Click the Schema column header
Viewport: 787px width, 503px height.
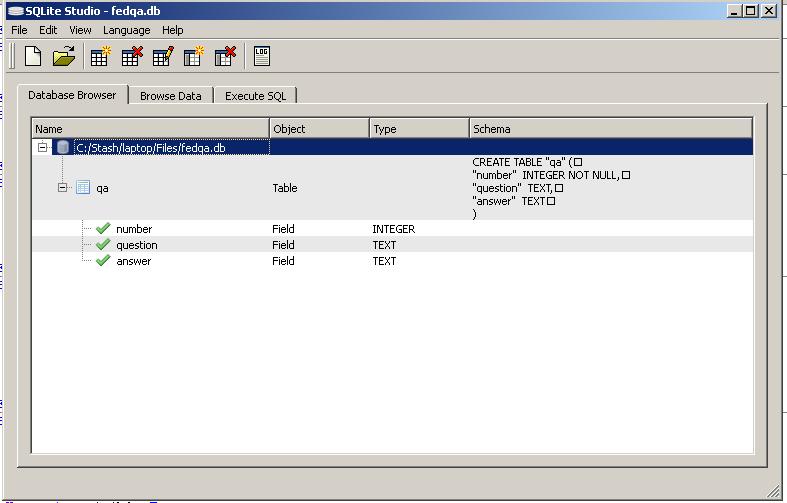click(611, 129)
